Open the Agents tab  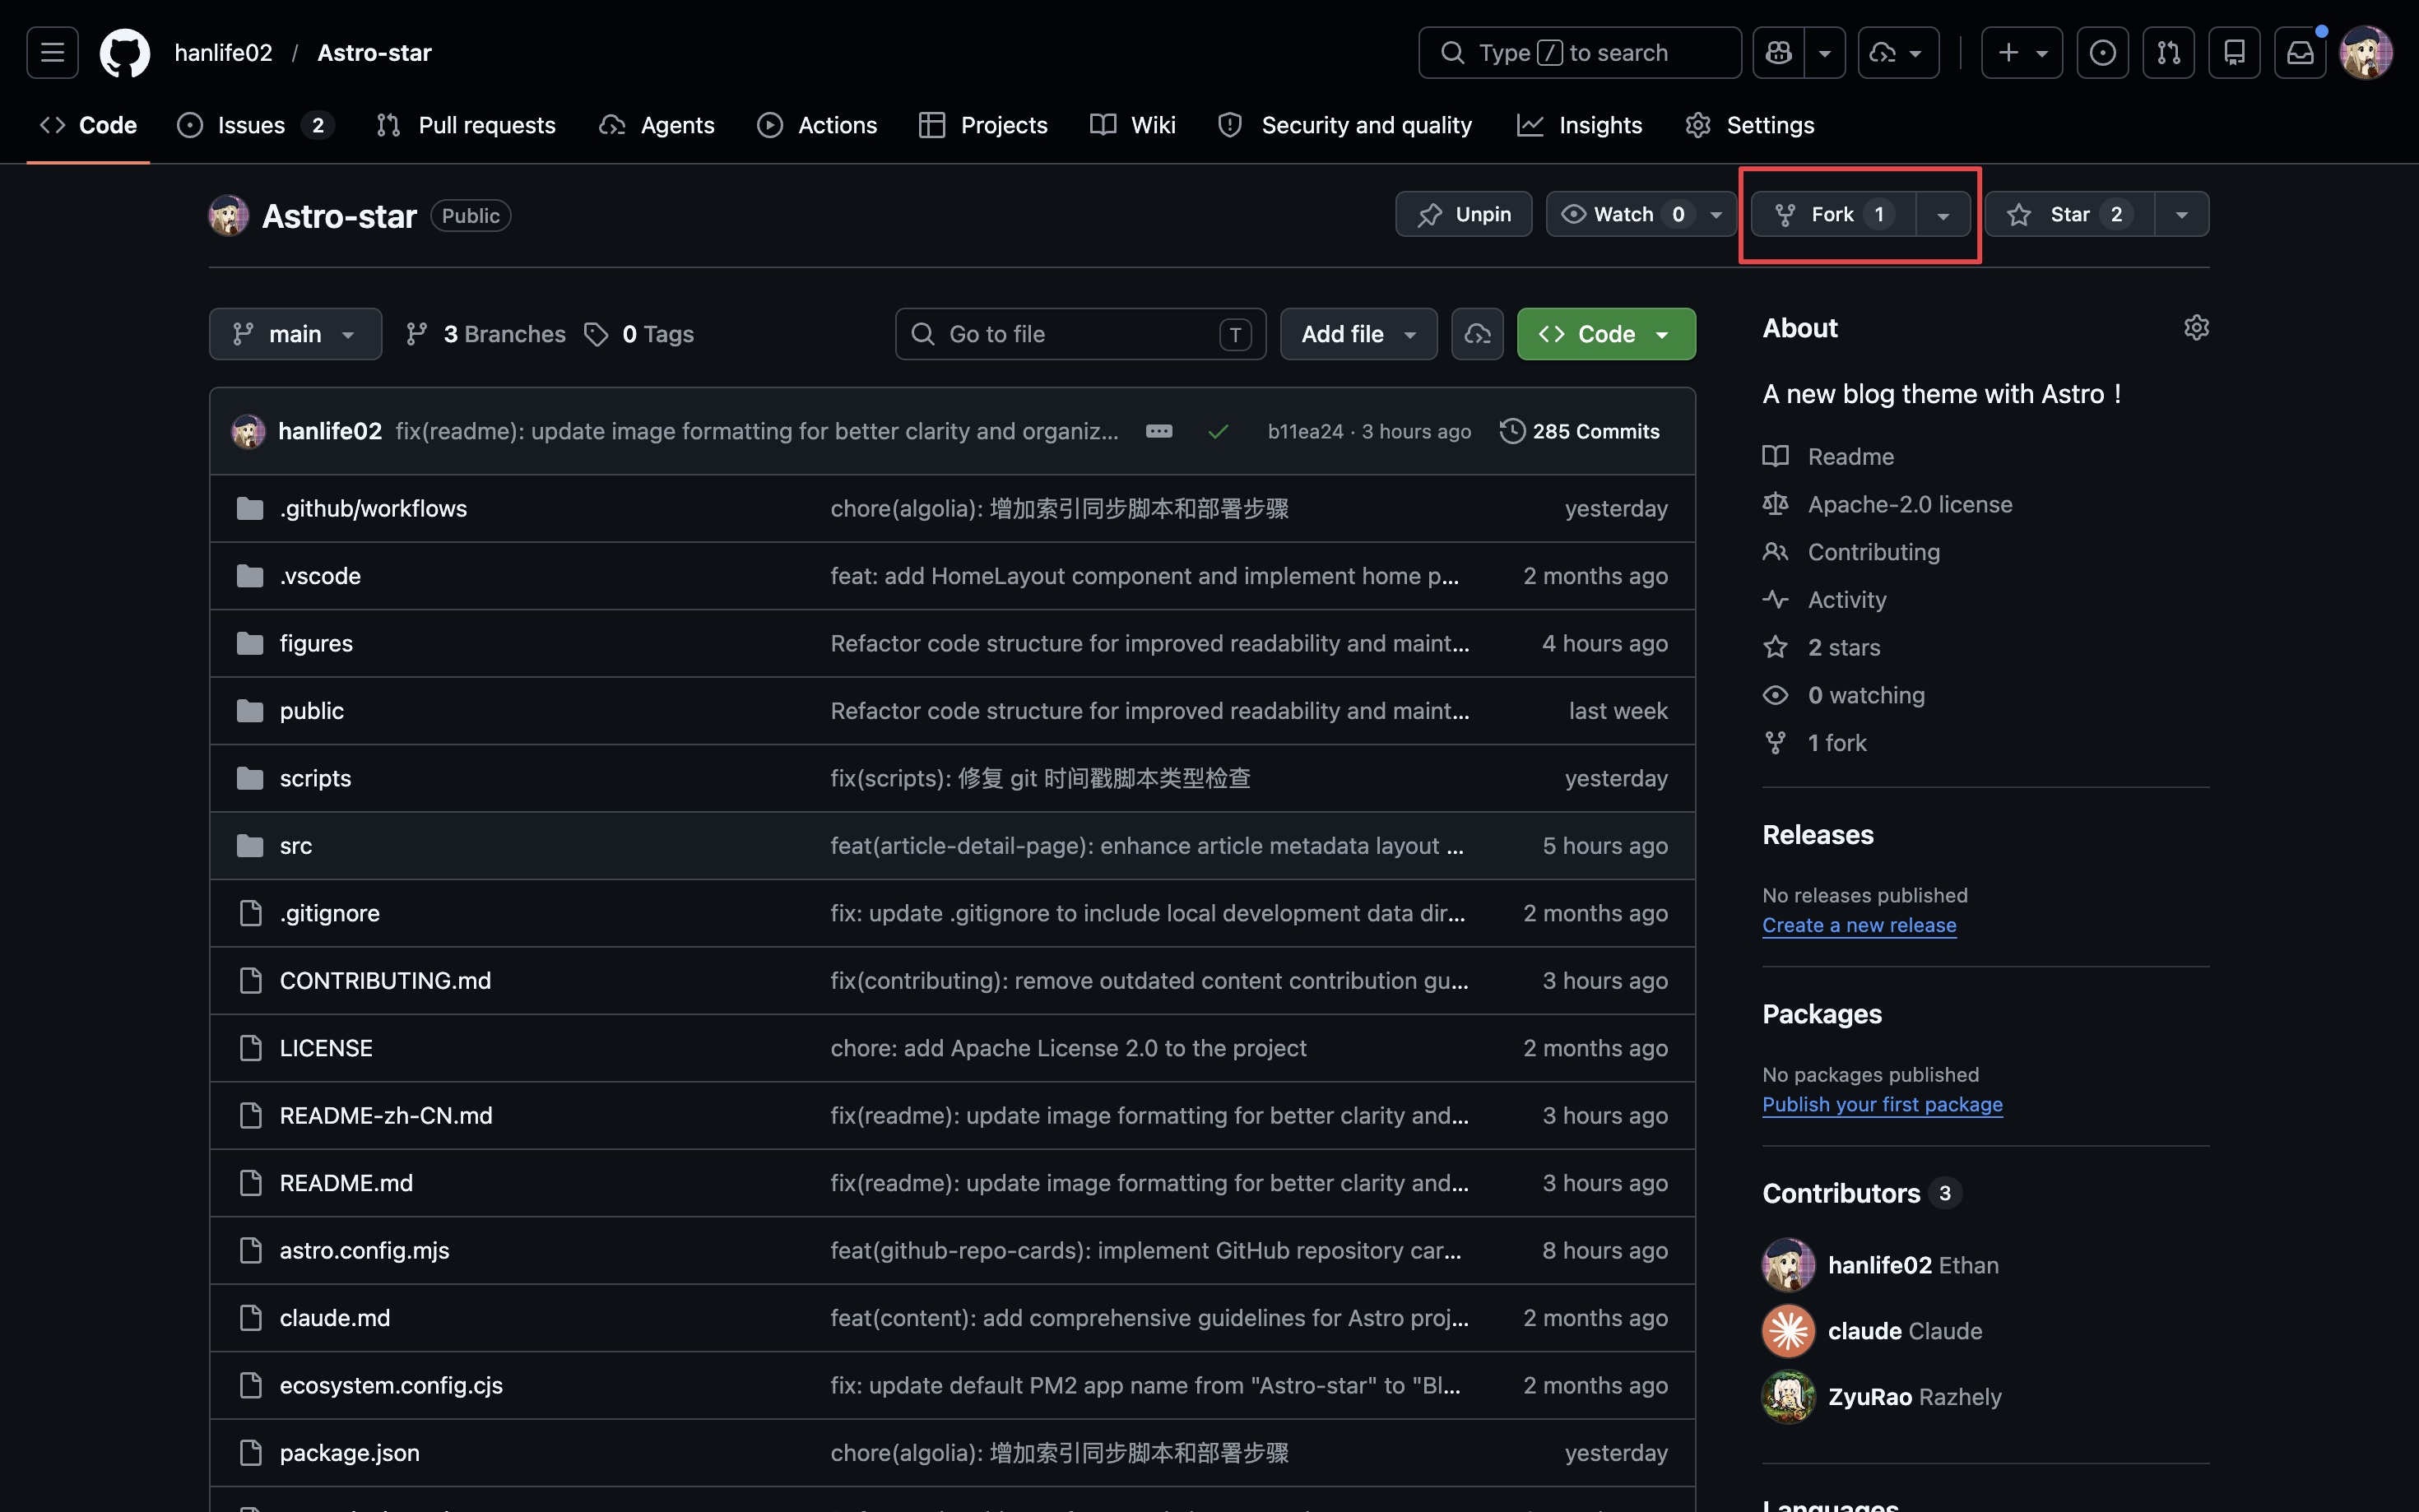point(657,125)
